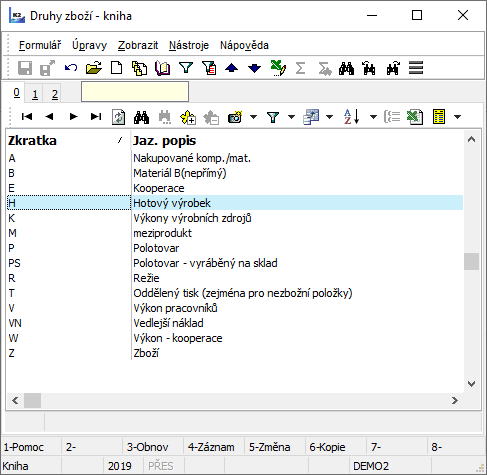Open the camera icon dropdown arrow
Screen dimensions: 487x475
coord(254,117)
